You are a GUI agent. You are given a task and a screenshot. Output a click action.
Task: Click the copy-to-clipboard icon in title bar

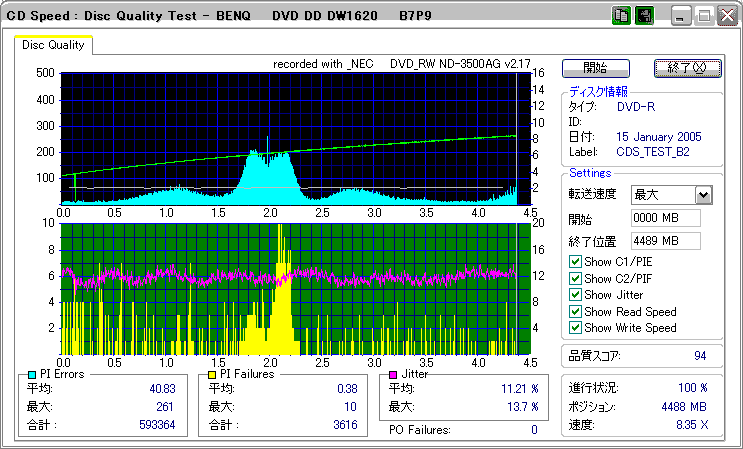click(x=620, y=17)
